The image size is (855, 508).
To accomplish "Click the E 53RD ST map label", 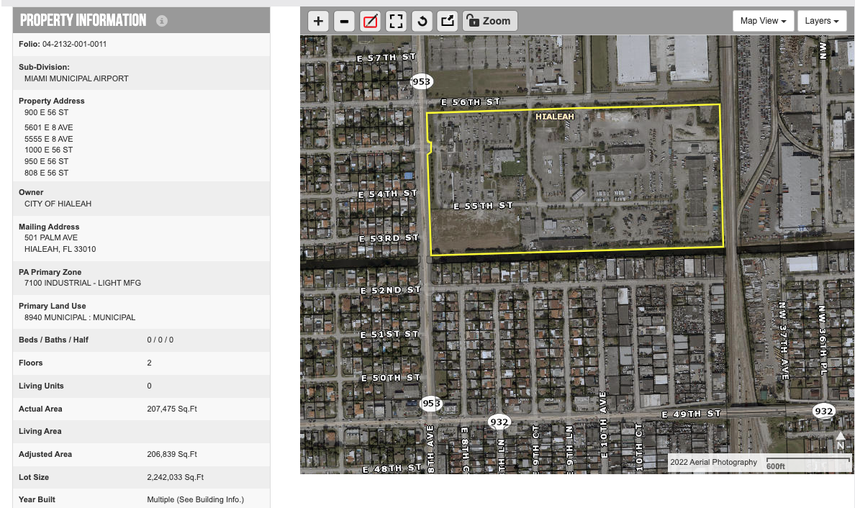I will [388, 238].
